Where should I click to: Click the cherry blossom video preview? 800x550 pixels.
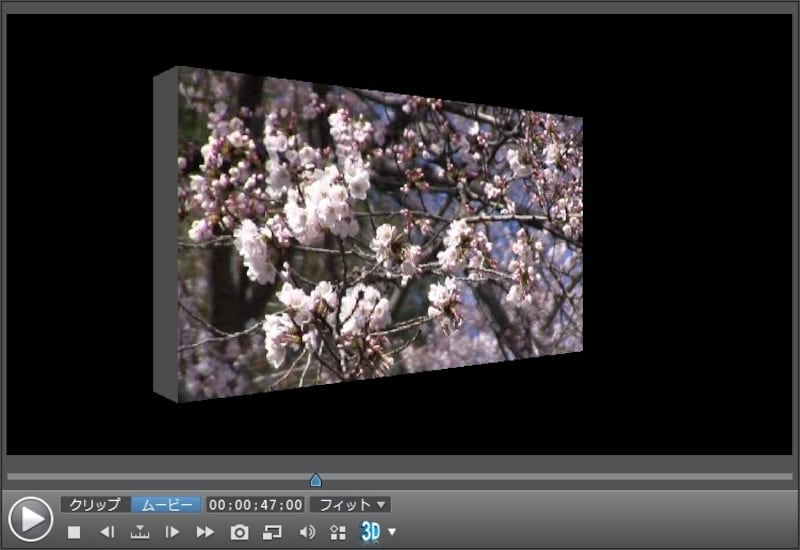tap(380, 240)
